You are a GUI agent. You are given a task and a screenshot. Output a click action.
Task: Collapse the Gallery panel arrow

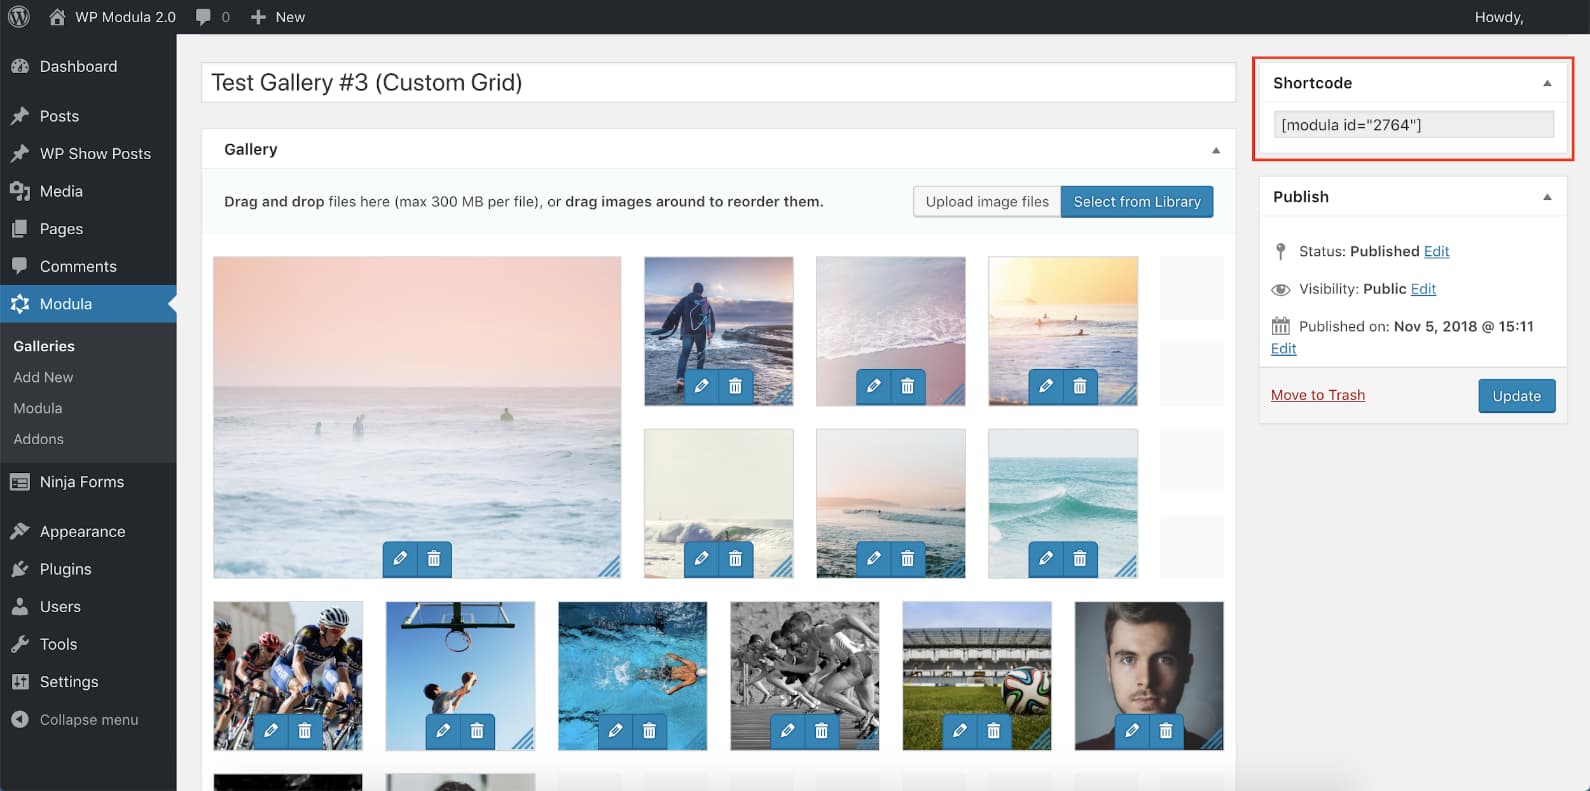coord(1216,150)
